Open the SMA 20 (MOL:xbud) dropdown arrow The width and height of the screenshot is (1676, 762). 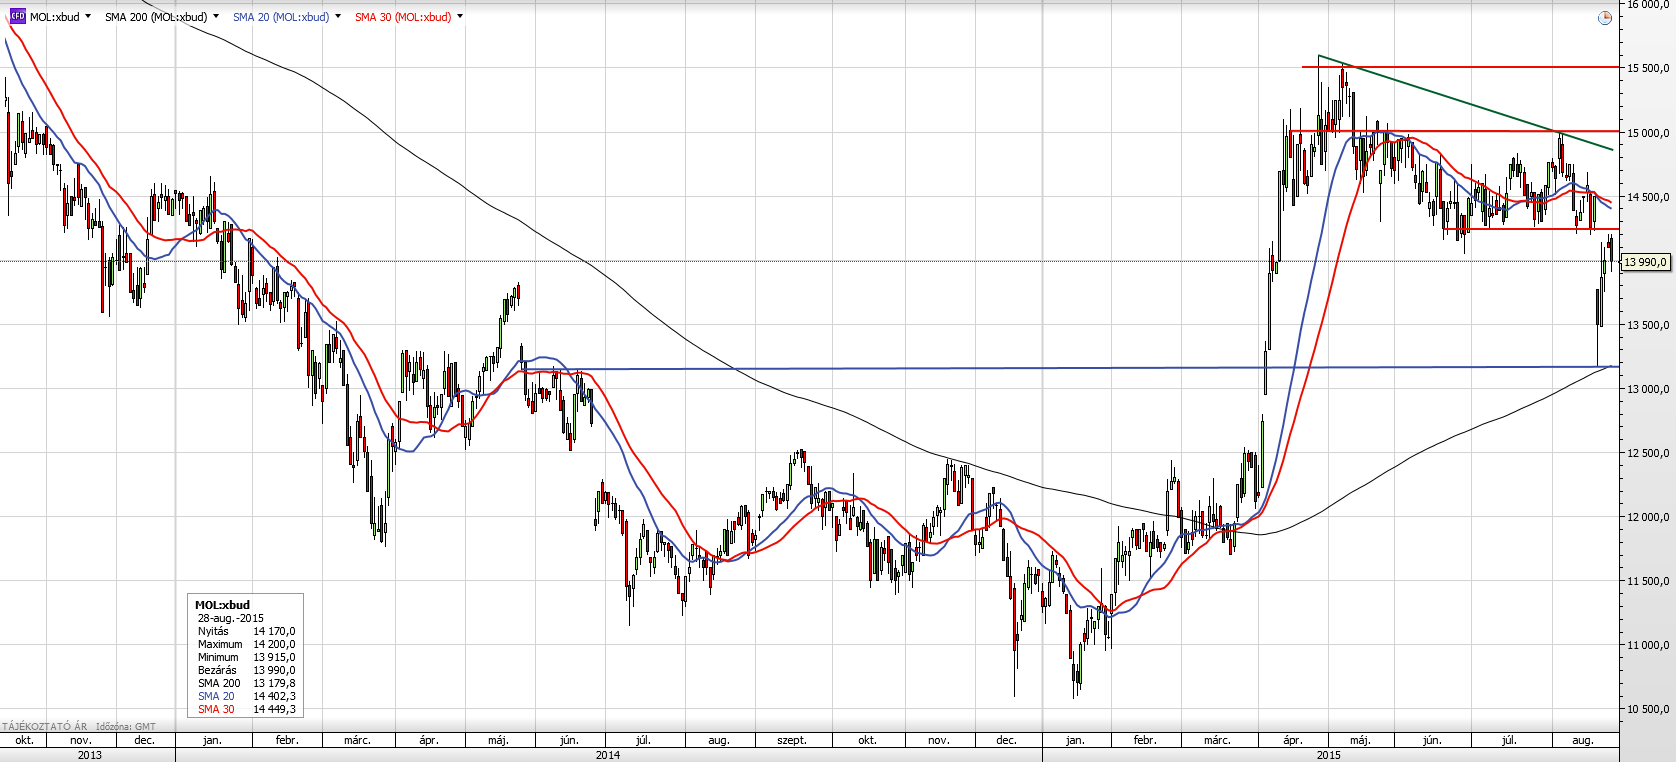[338, 17]
